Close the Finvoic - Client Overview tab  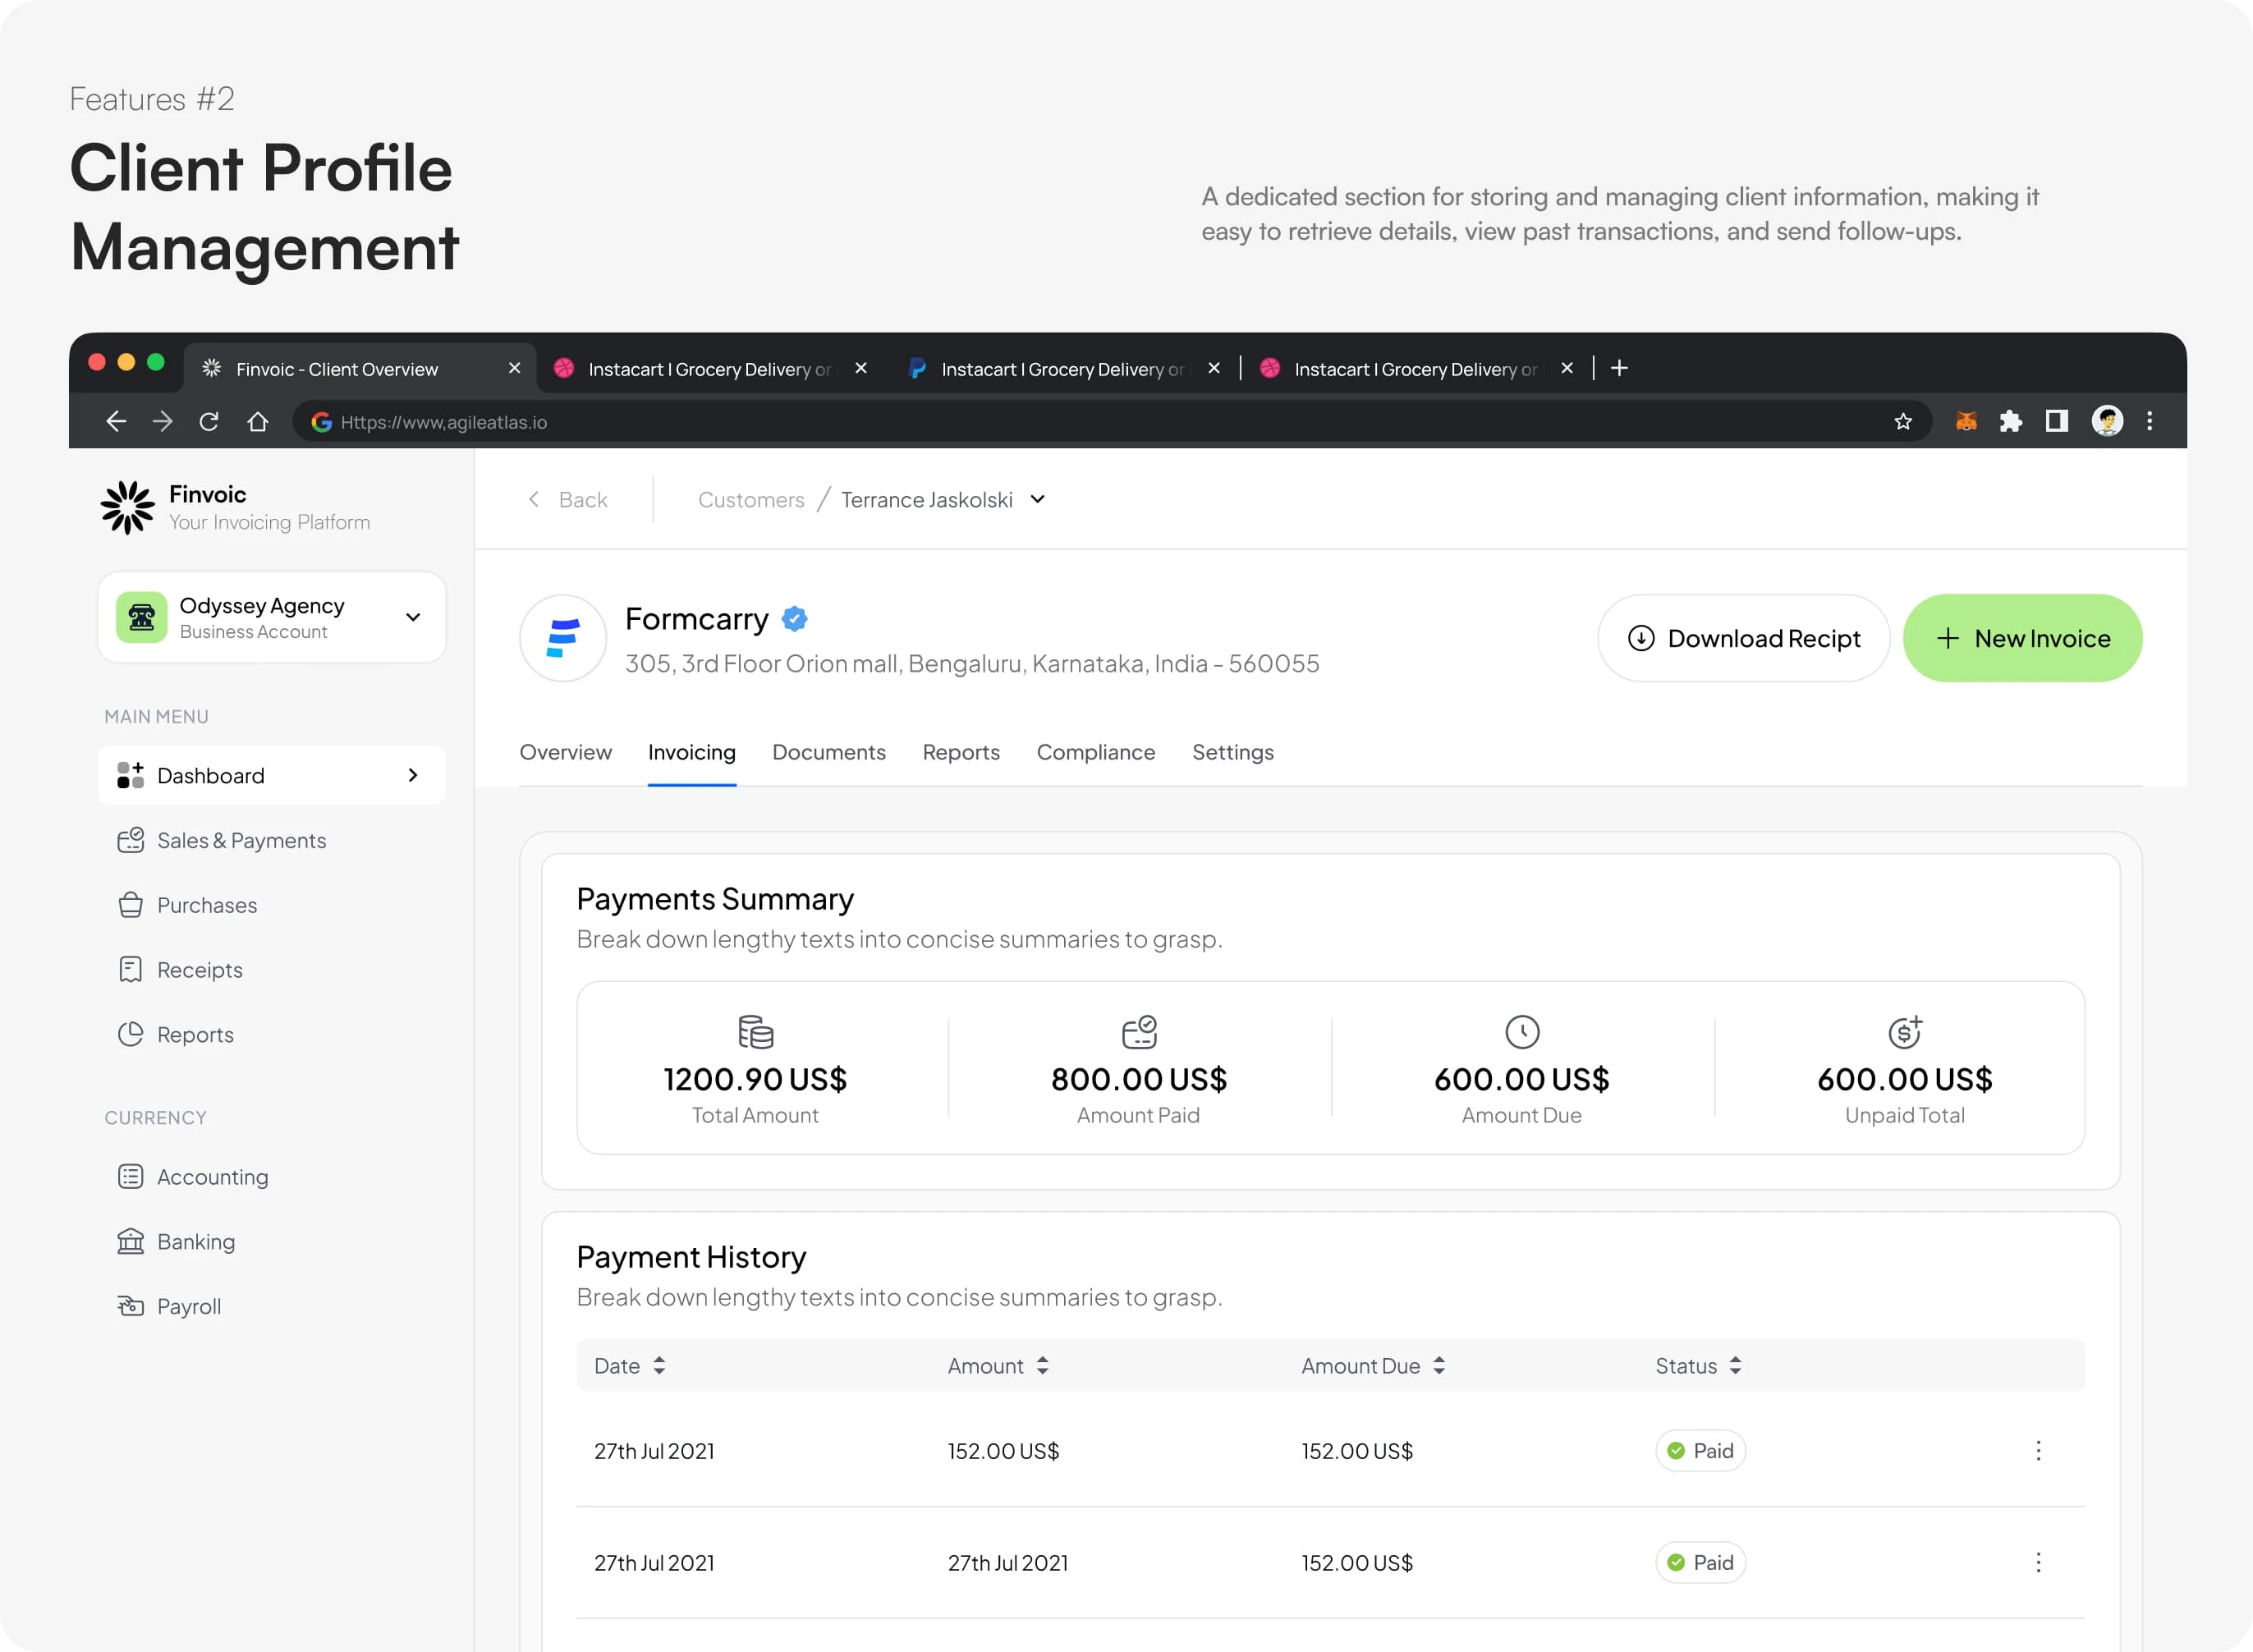point(514,368)
